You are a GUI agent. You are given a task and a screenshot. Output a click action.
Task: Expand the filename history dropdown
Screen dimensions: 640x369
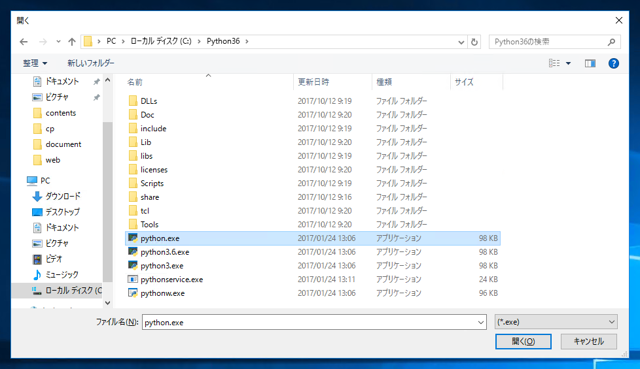[481, 322]
